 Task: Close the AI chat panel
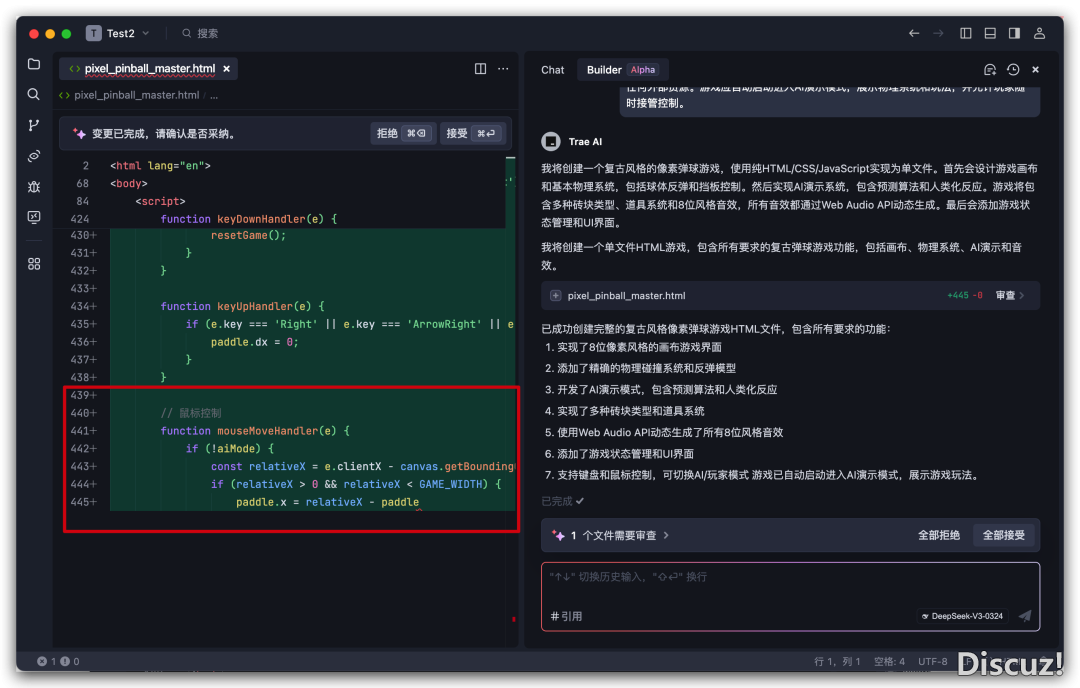click(x=1035, y=70)
